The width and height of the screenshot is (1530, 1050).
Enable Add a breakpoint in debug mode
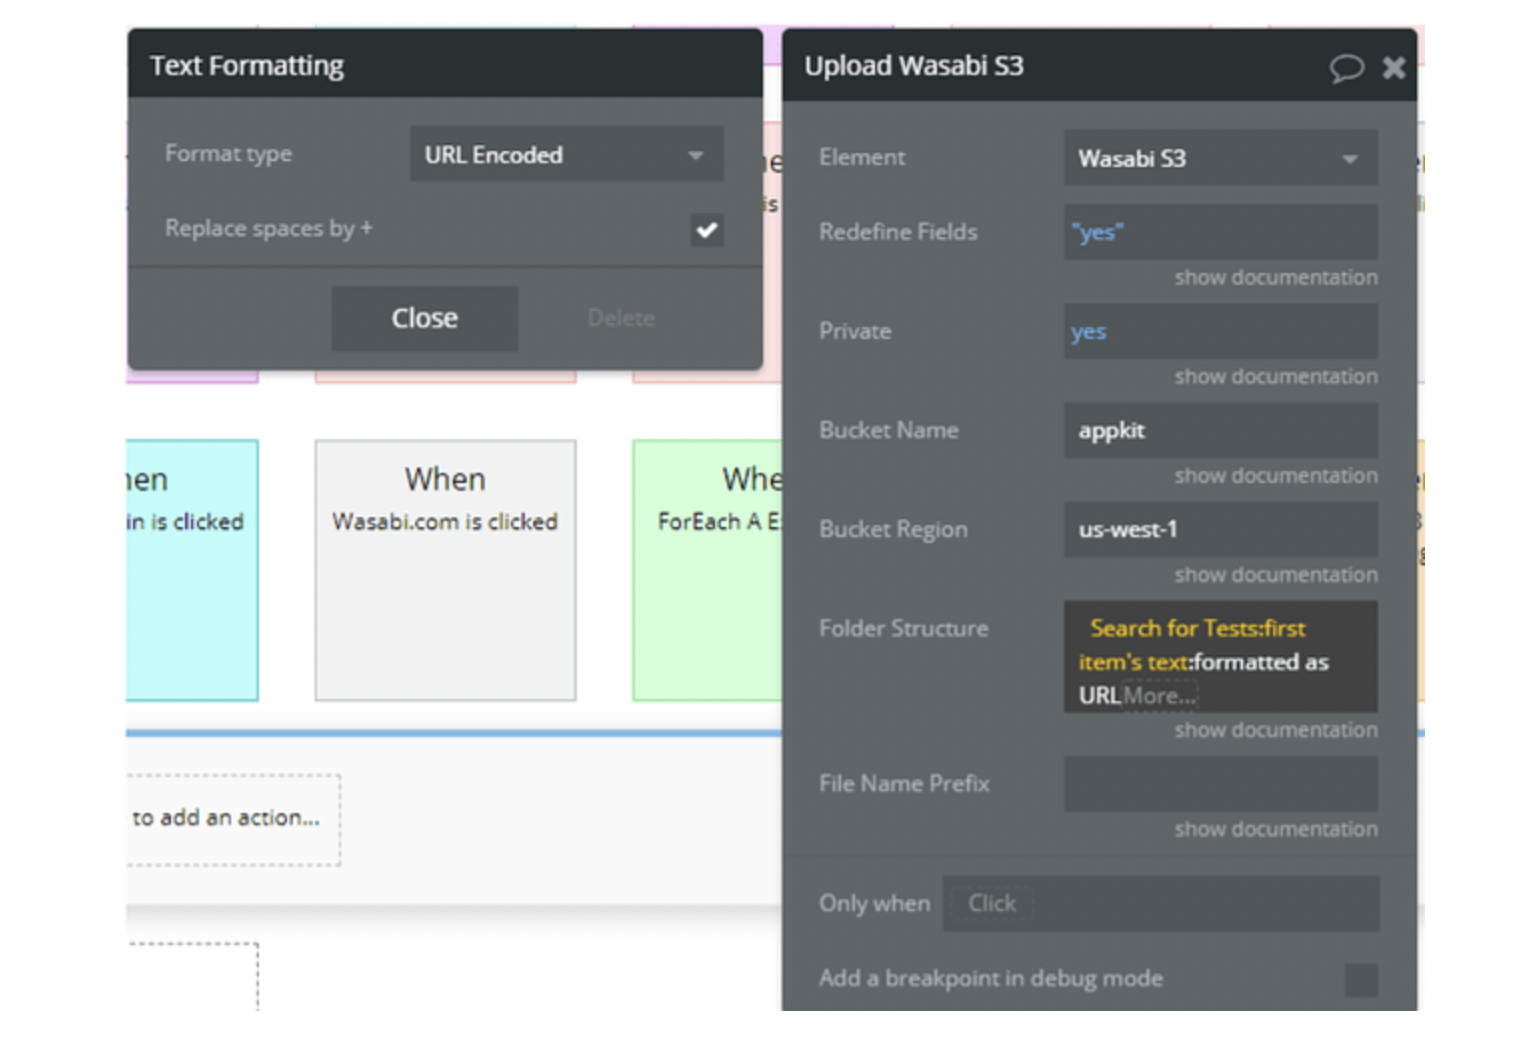pos(1360,979)
